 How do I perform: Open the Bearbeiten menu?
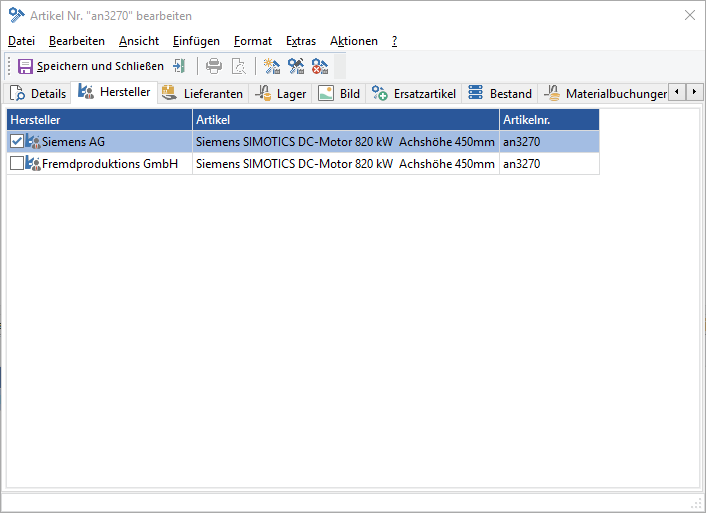point(77,41)
